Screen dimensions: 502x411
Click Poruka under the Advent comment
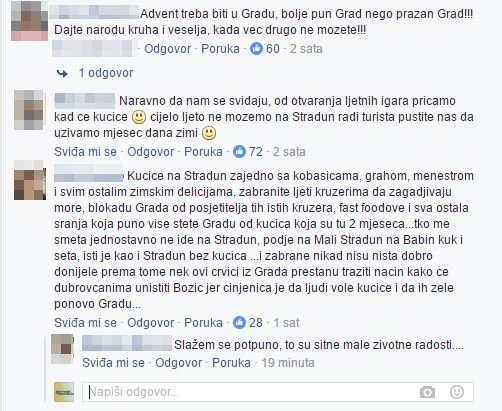[x=220, y=49]
